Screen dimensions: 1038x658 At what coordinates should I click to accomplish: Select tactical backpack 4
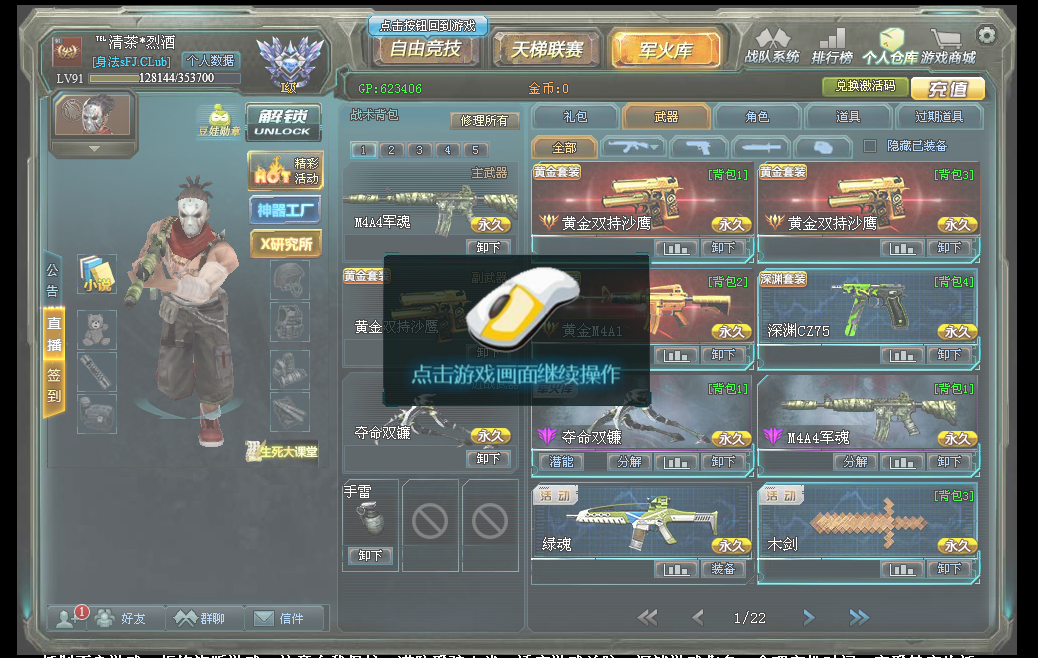448,150
